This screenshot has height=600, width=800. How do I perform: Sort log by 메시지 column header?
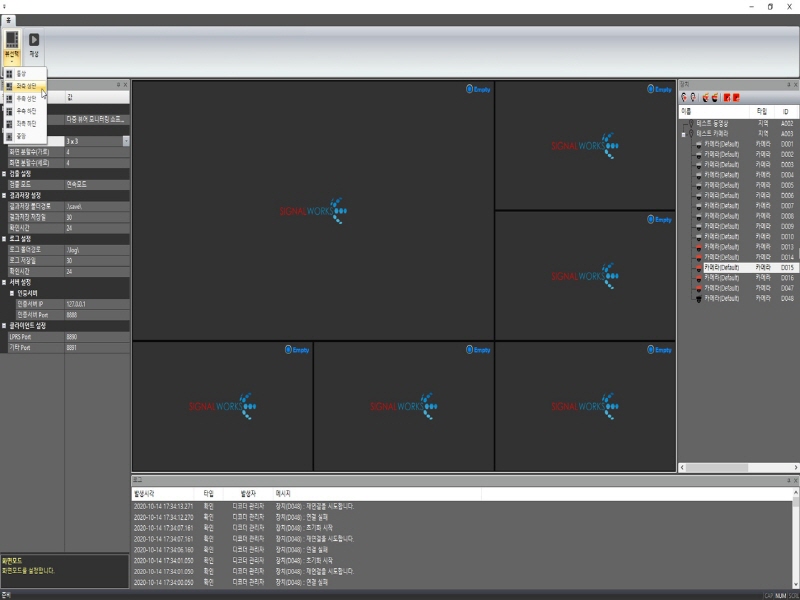pos(378,494)
